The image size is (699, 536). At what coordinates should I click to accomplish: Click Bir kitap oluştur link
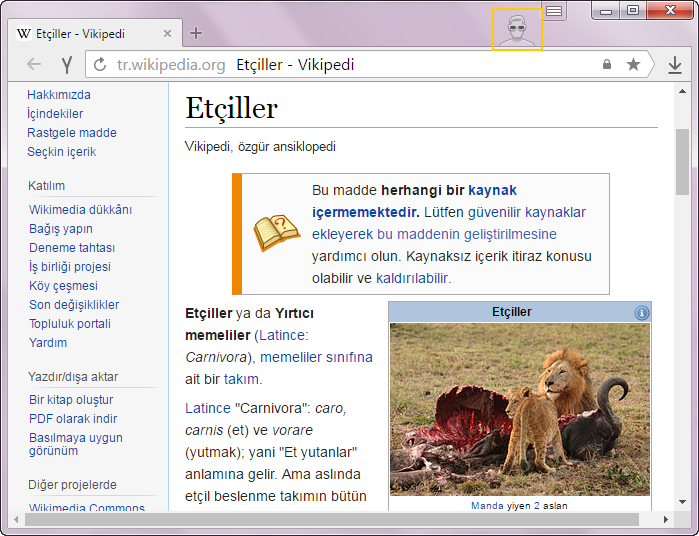click(71, 400)
